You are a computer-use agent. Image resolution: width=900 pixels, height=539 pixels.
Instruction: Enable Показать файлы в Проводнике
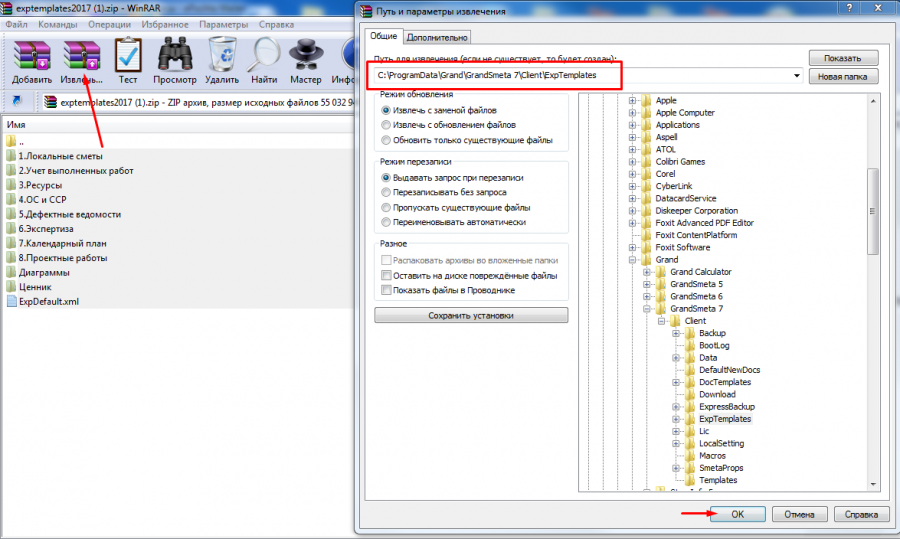pyautogui.click(x=386, y=290)
